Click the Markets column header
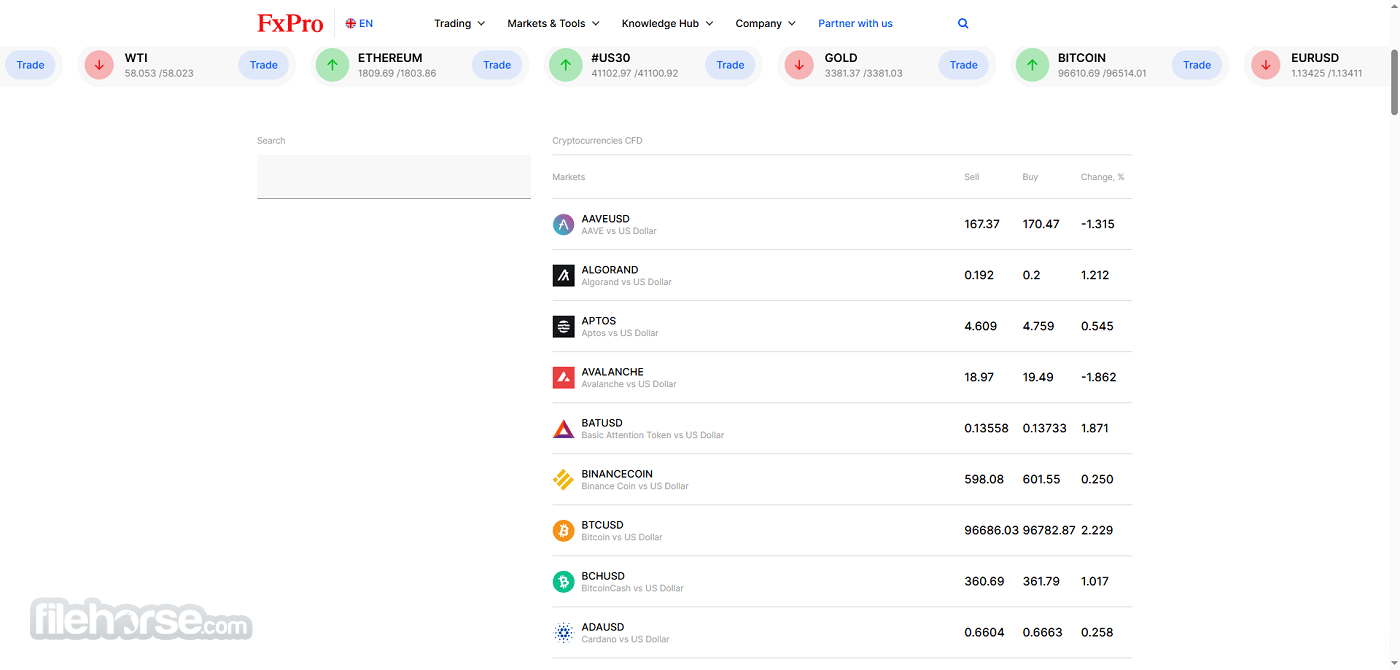 coord(569,177)
